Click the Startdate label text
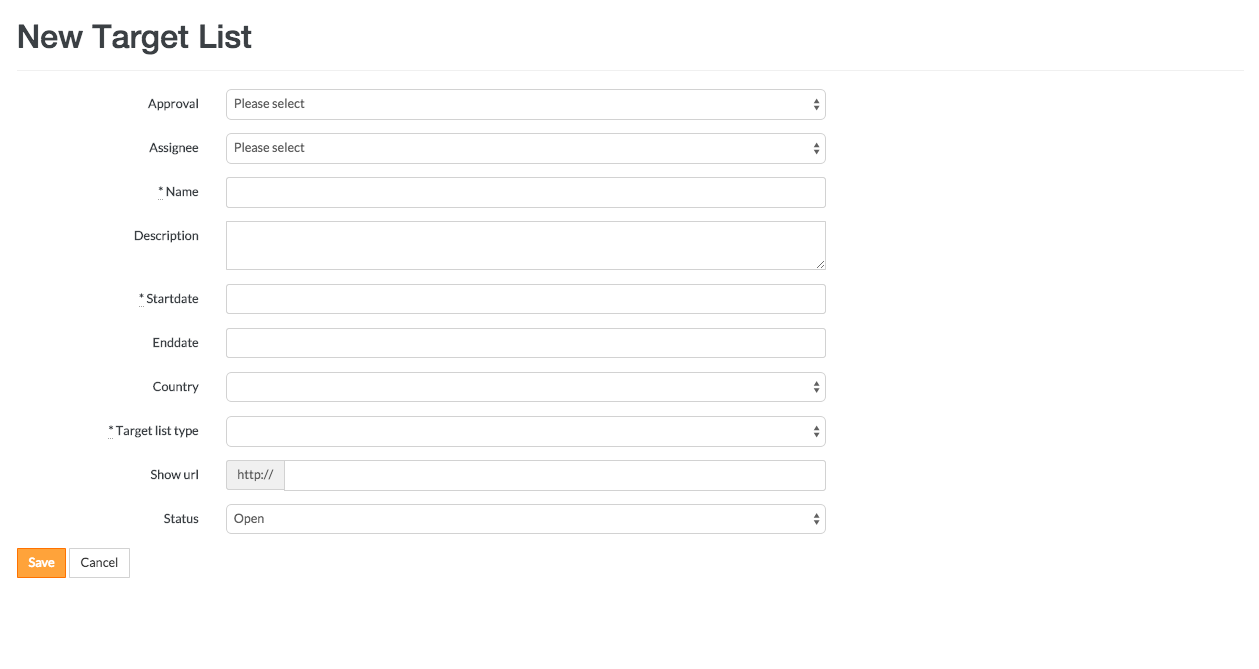The image size is (1259, 669). (x=172, y=299)
